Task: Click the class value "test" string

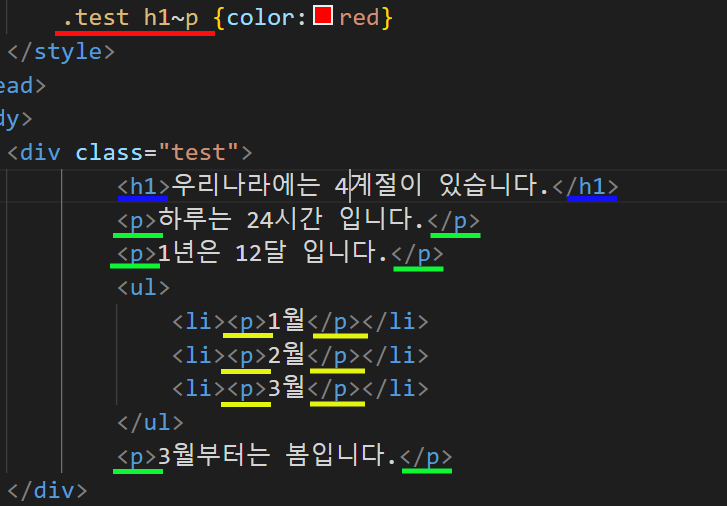Action: tap(199, 152)
